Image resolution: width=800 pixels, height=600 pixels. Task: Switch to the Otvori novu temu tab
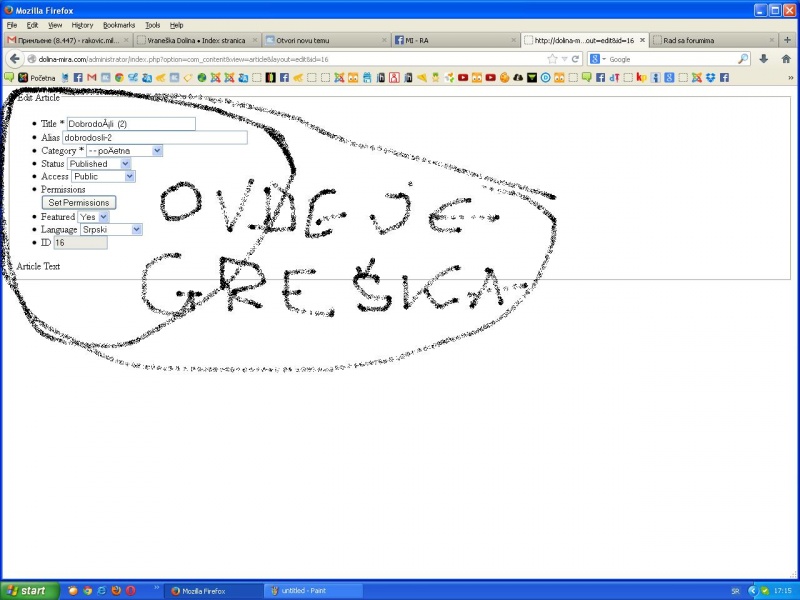(327, 40)
